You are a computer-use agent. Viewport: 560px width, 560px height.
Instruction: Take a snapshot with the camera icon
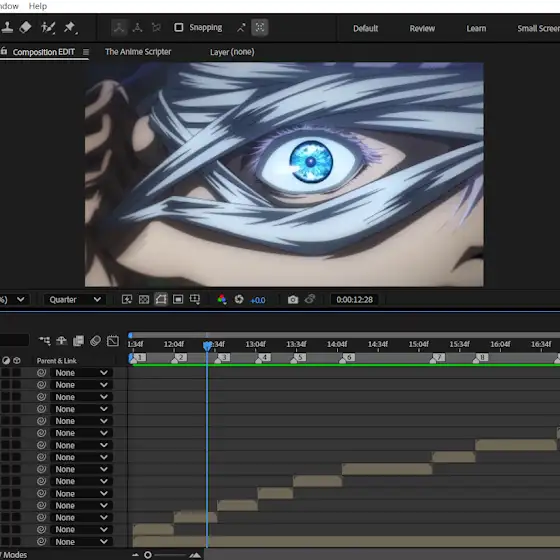pos(293,299)
